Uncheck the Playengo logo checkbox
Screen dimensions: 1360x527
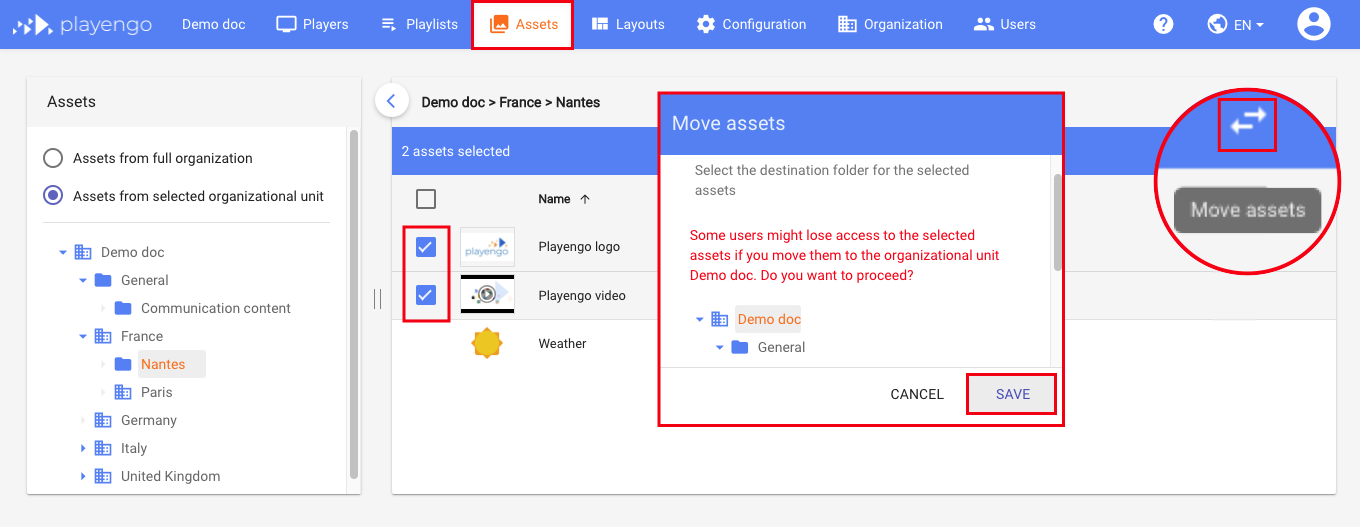426,247
